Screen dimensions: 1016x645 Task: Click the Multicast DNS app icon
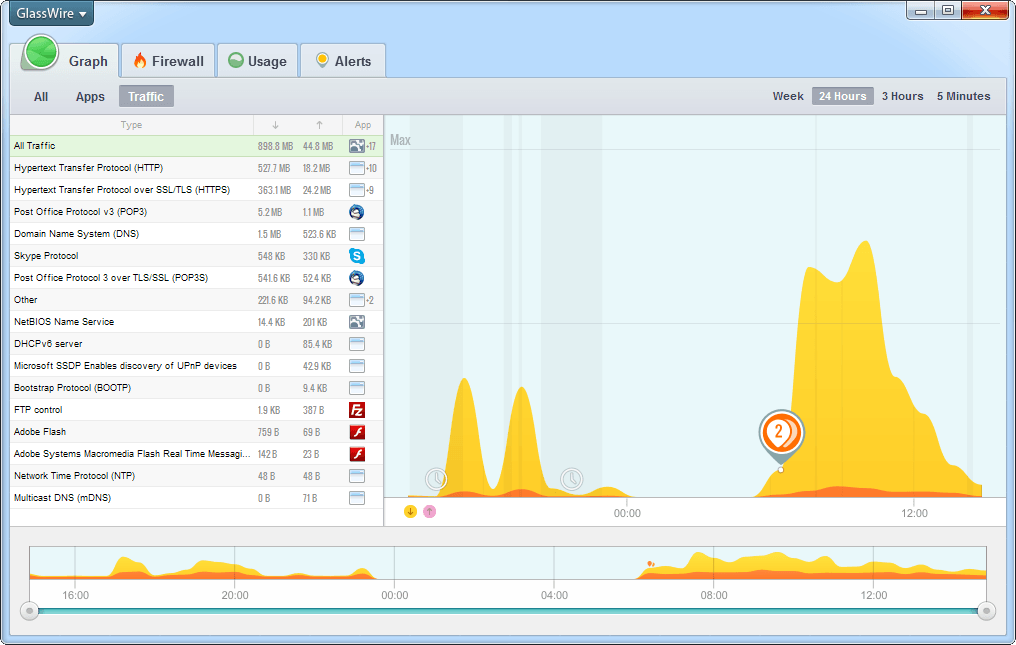click(356, 498)
